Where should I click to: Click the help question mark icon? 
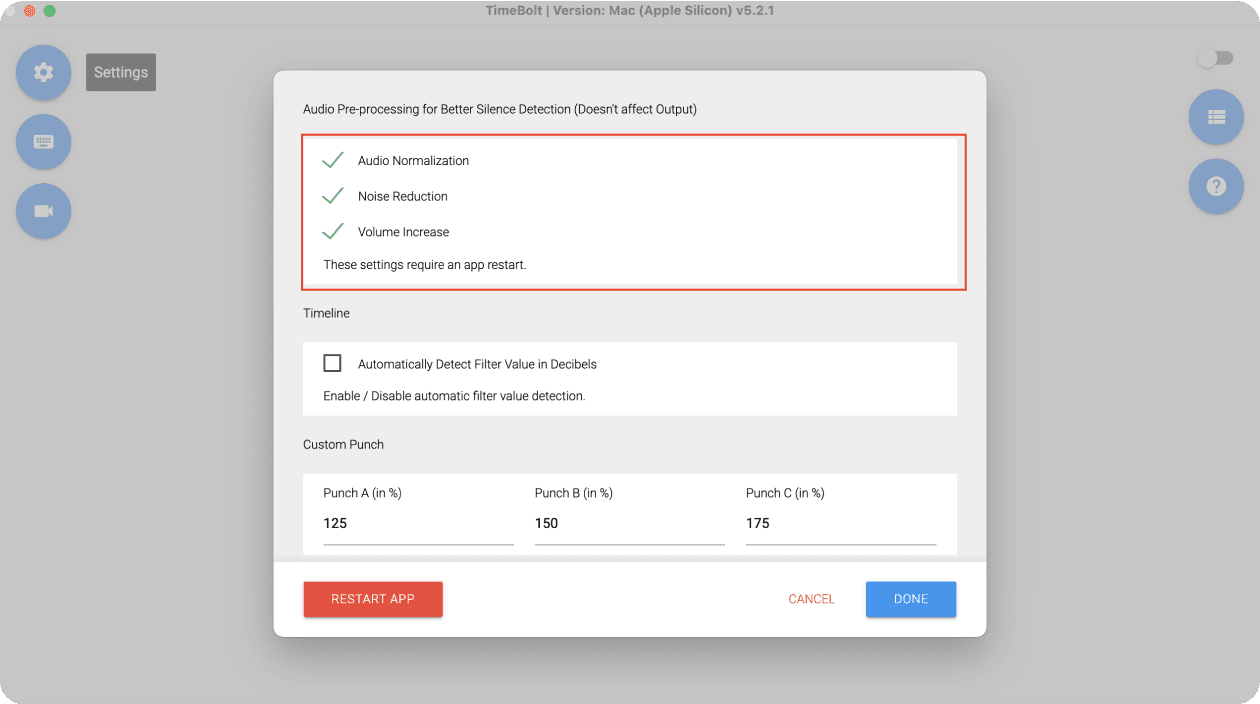click(x=1216, y=186)
